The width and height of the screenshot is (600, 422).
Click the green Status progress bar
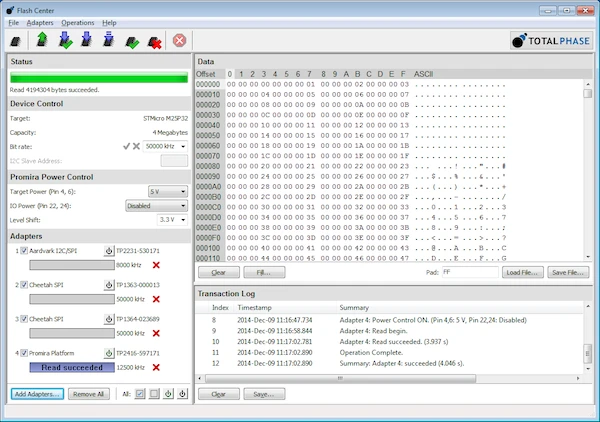pyautogui.click(x=99, y=78)
